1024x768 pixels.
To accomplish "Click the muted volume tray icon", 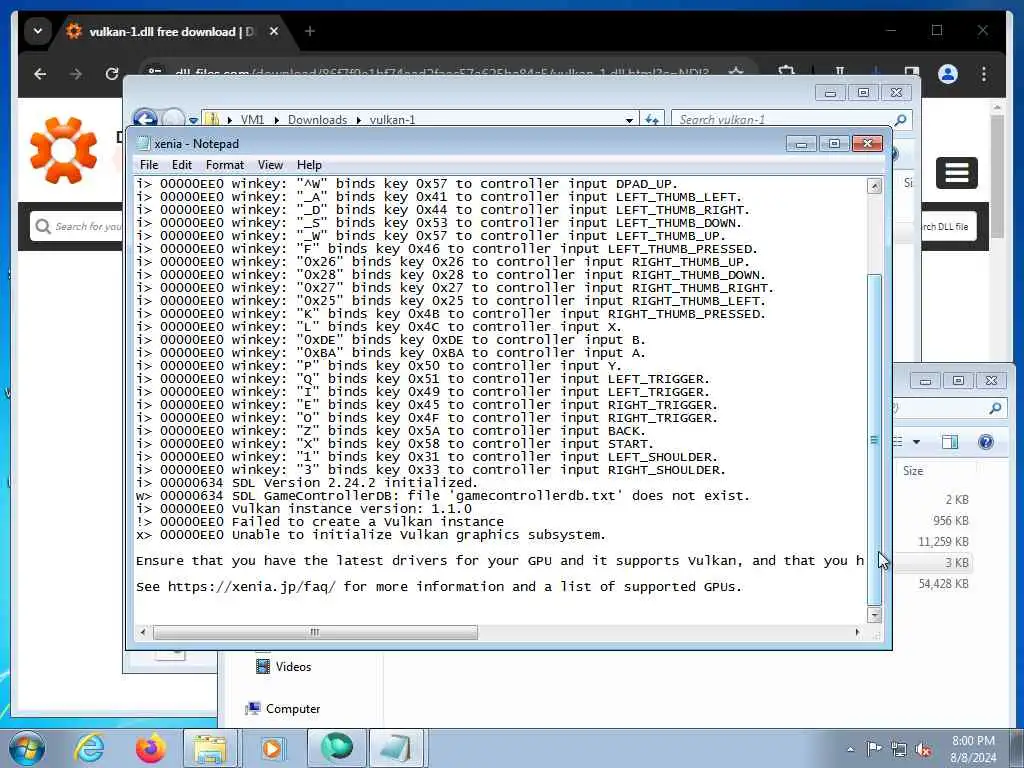I will (x=923, y=749).
